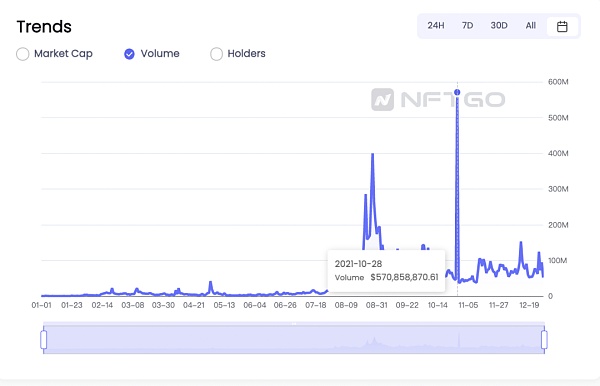Select the Holders radio button
This screenshot has height=386, width=600.
[x=216, y=54]
